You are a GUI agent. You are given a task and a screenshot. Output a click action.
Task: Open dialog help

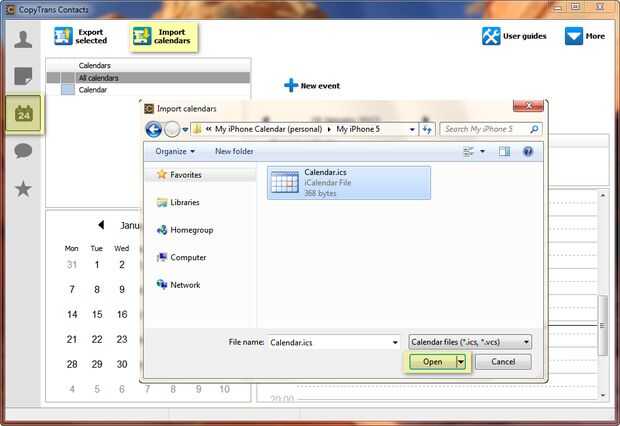[527, 151]
